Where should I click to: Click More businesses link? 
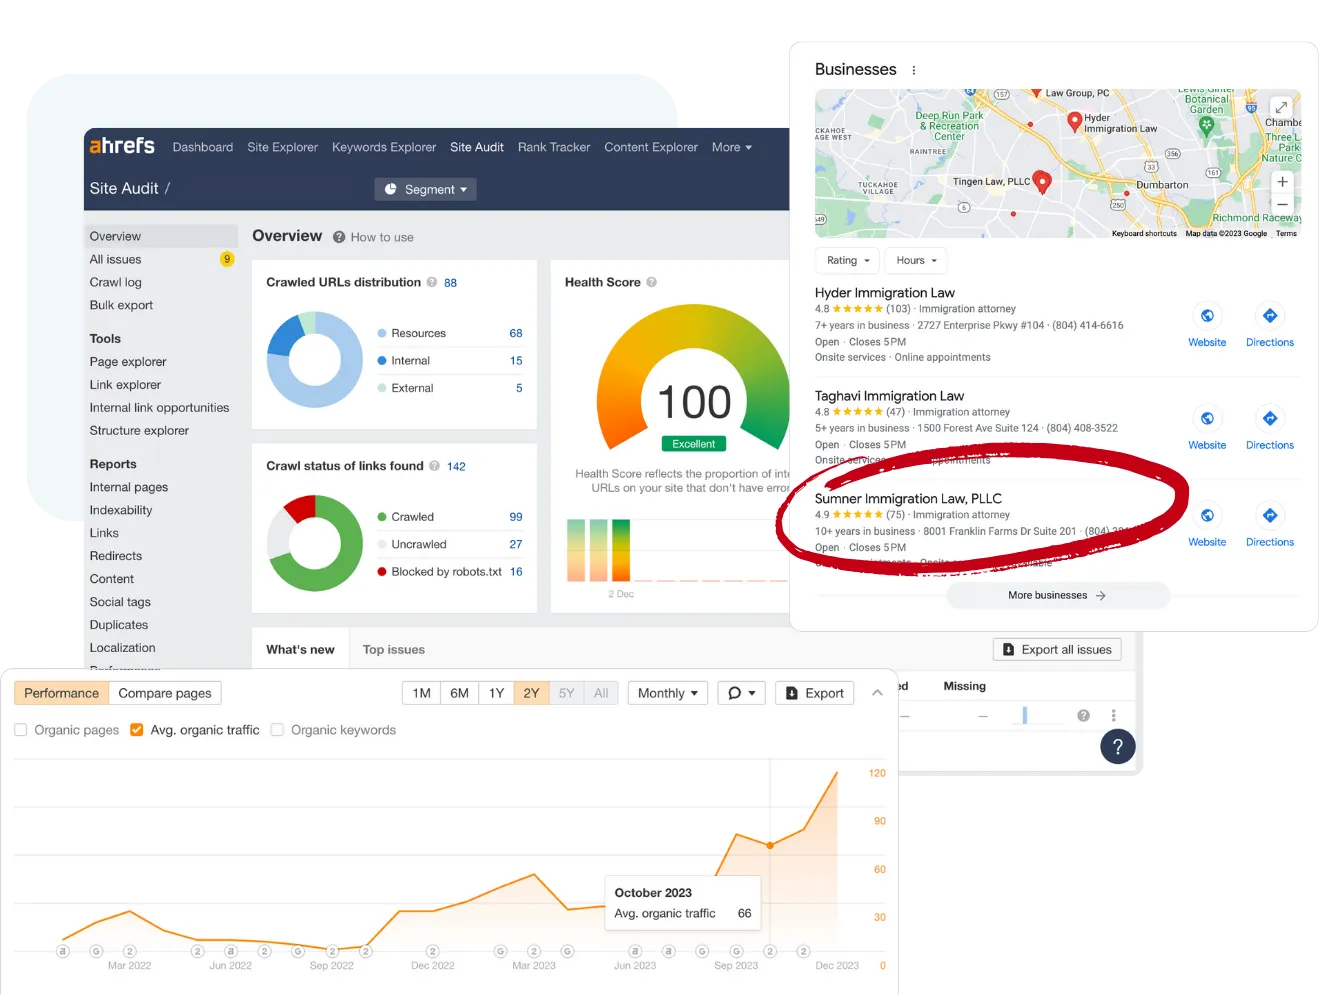[x=1056, y=595]
